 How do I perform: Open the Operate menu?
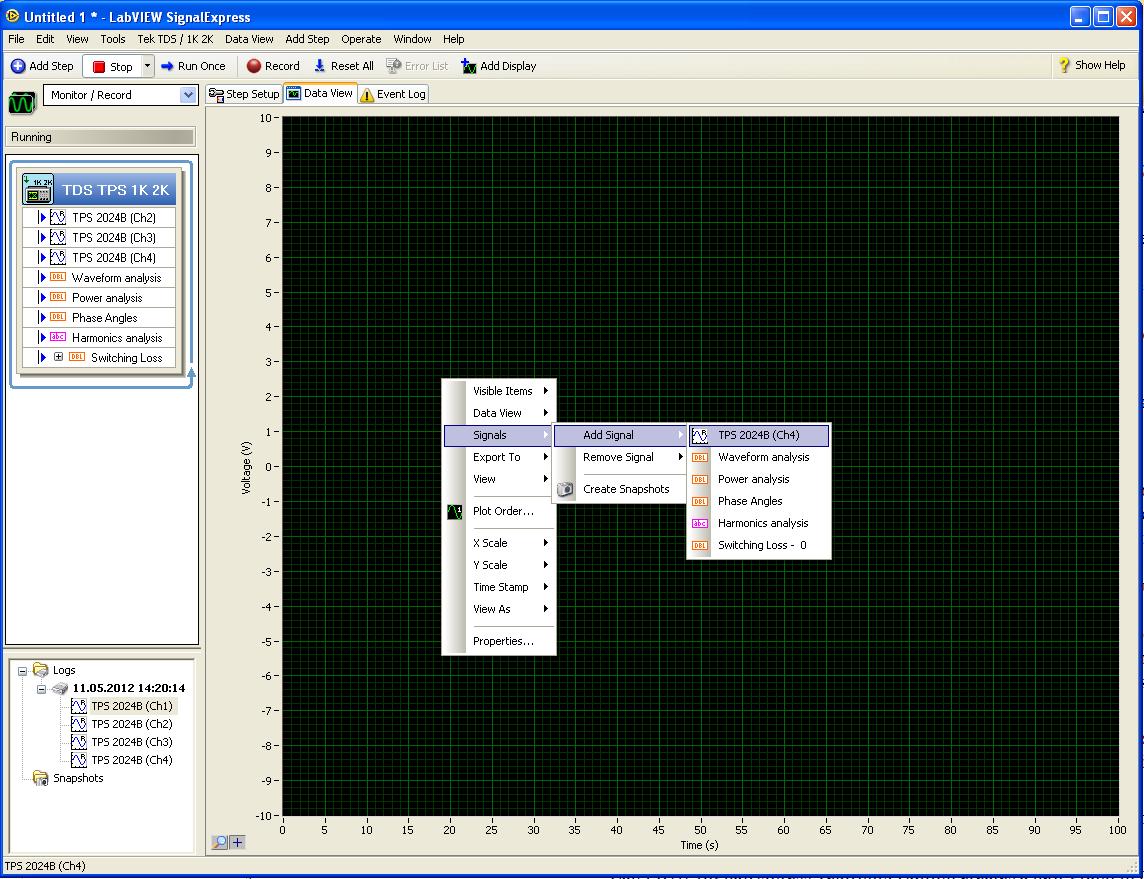pyautogui.click(x=361, y=39)
